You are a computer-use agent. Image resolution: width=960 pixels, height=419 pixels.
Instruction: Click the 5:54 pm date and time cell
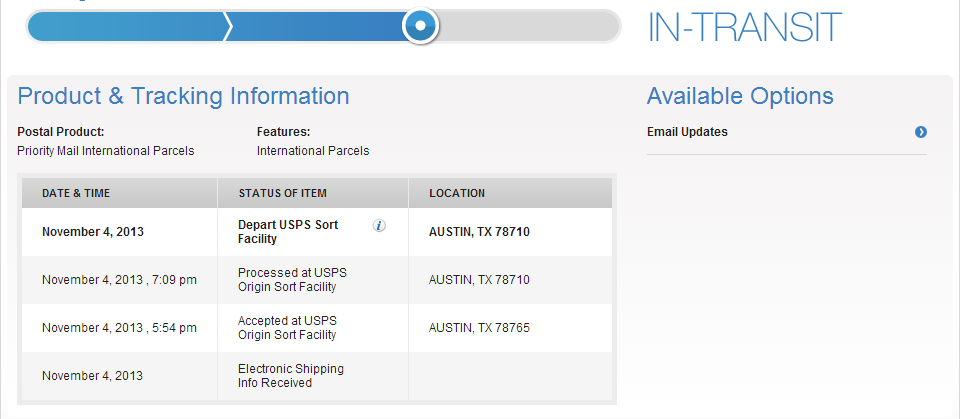pos(119,328)
